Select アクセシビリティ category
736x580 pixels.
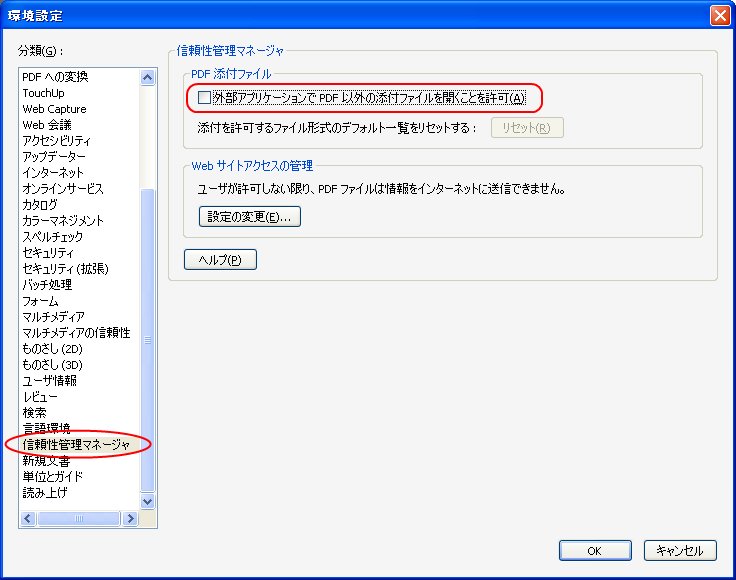pos(57,141)
